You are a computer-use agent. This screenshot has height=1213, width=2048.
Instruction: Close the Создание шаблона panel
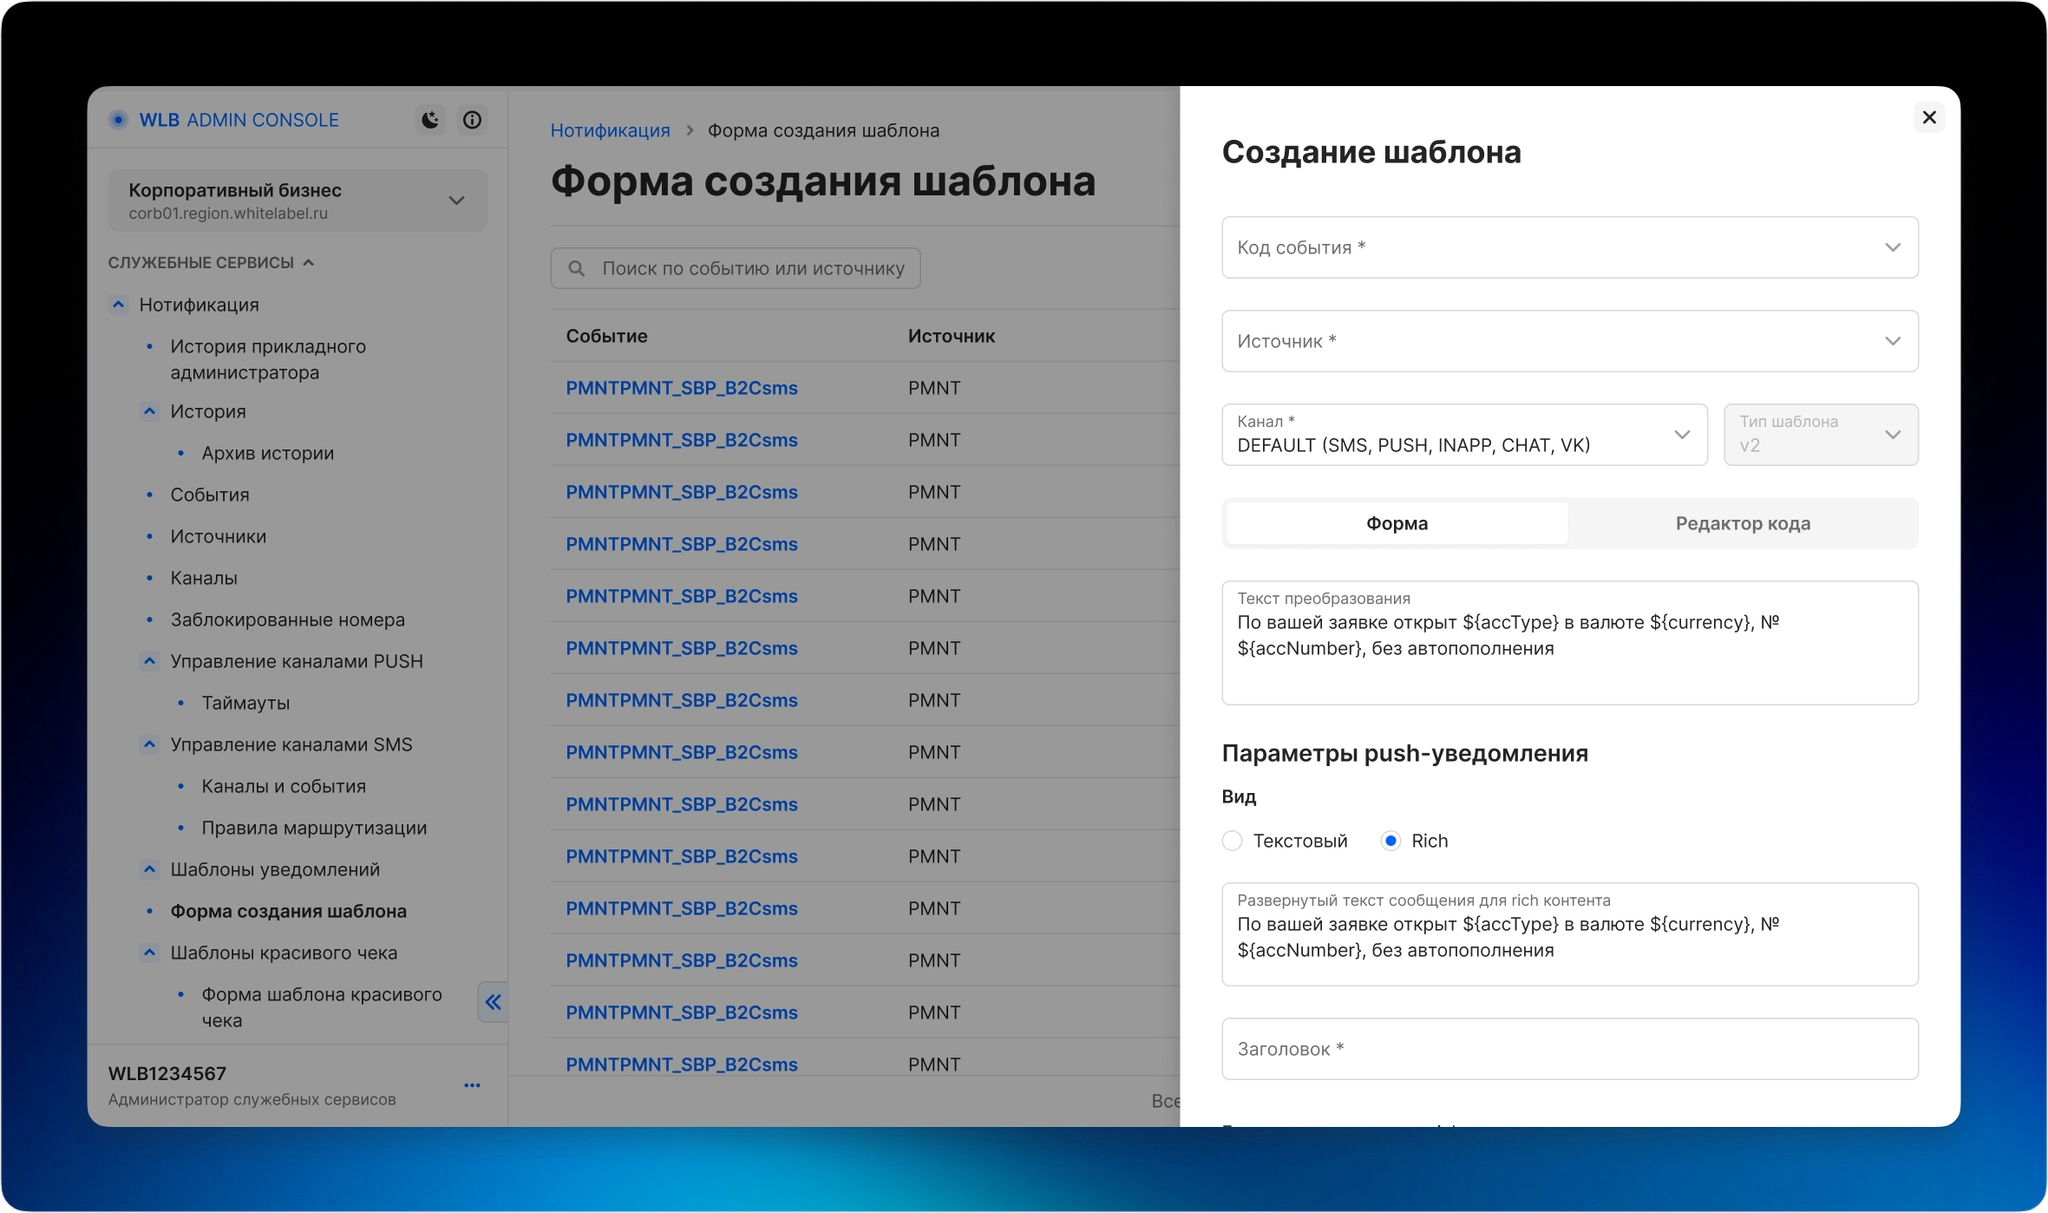(x=1929, y=118)
